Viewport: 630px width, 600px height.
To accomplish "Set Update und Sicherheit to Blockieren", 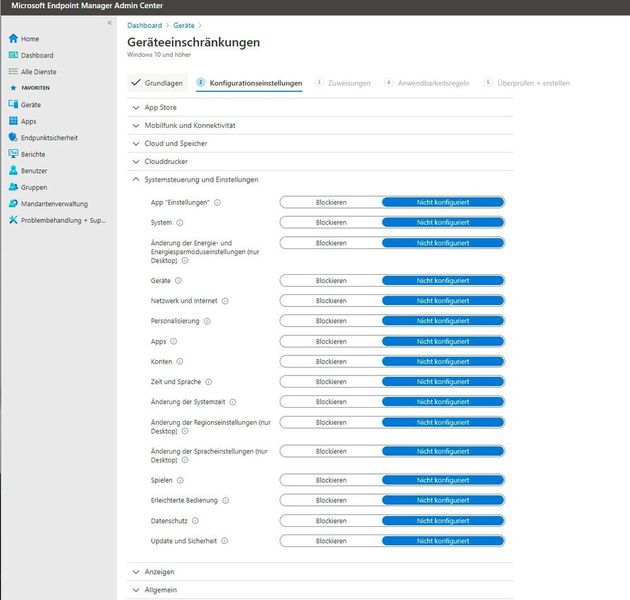I will pos(331,541).
